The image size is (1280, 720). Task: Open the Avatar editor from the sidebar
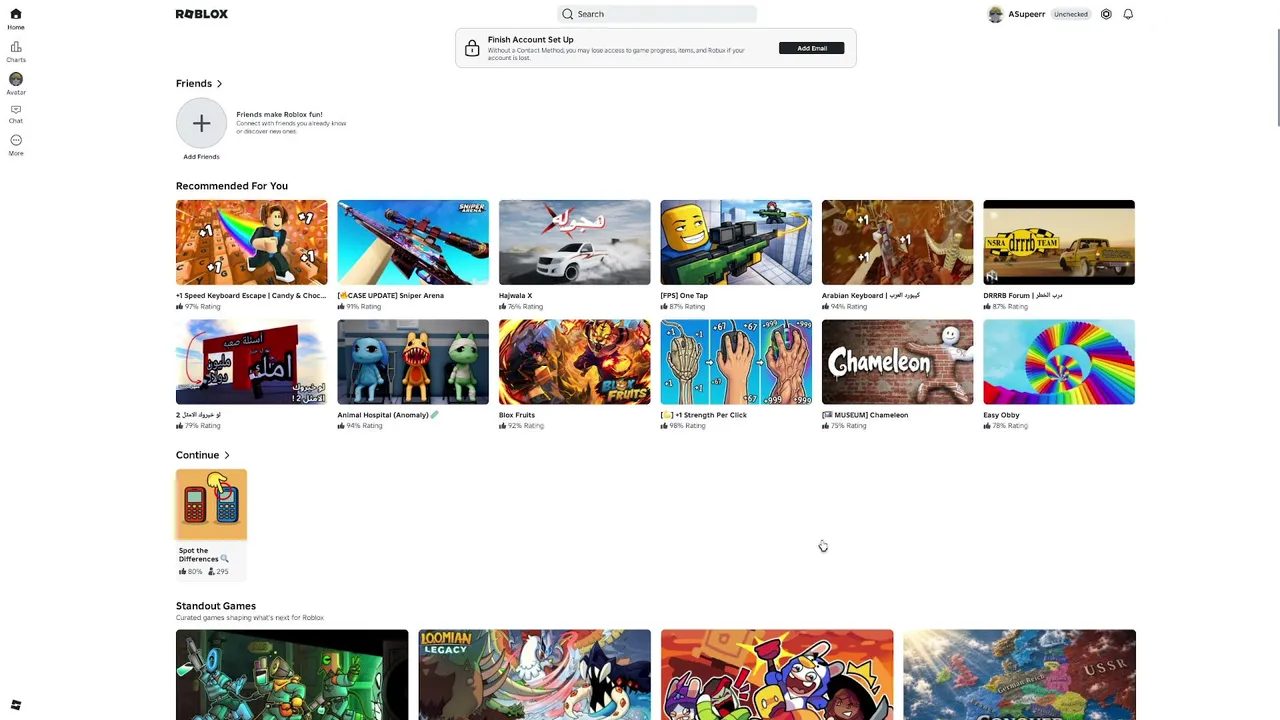[x=16, y=84]
